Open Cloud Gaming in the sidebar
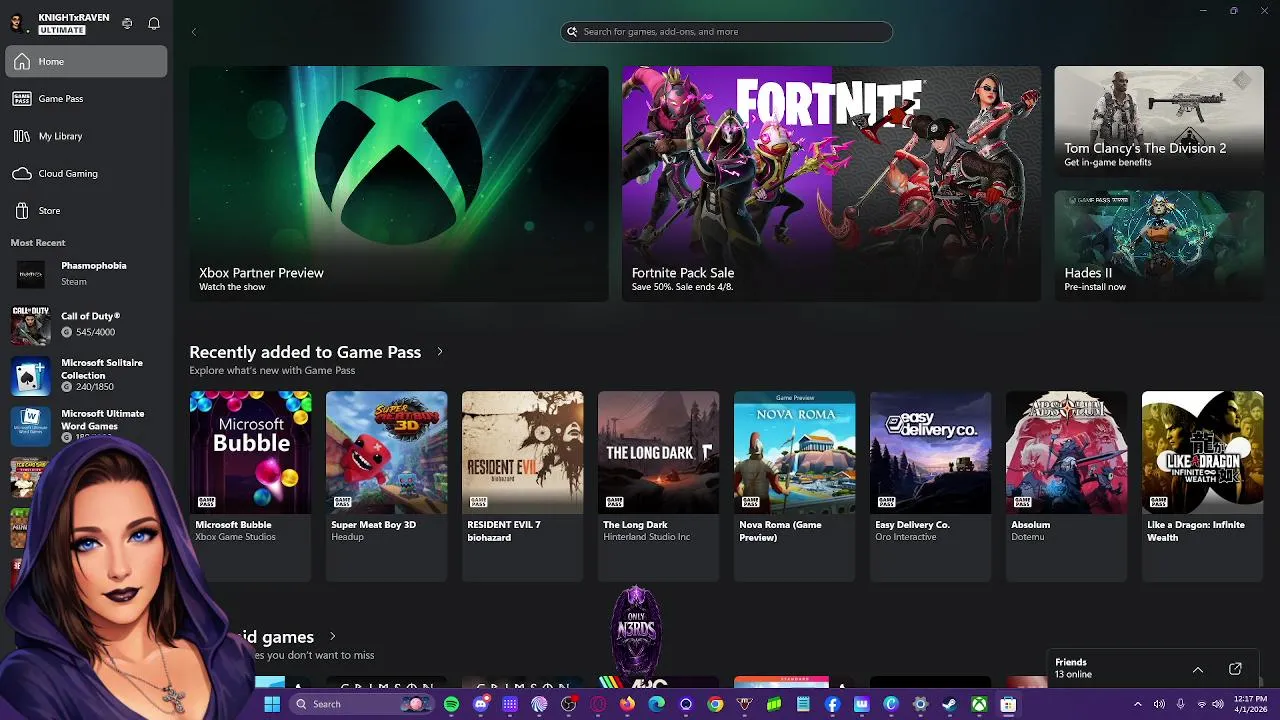The width and height of the screenshot is (1280, 720). [x=86, y=173]
